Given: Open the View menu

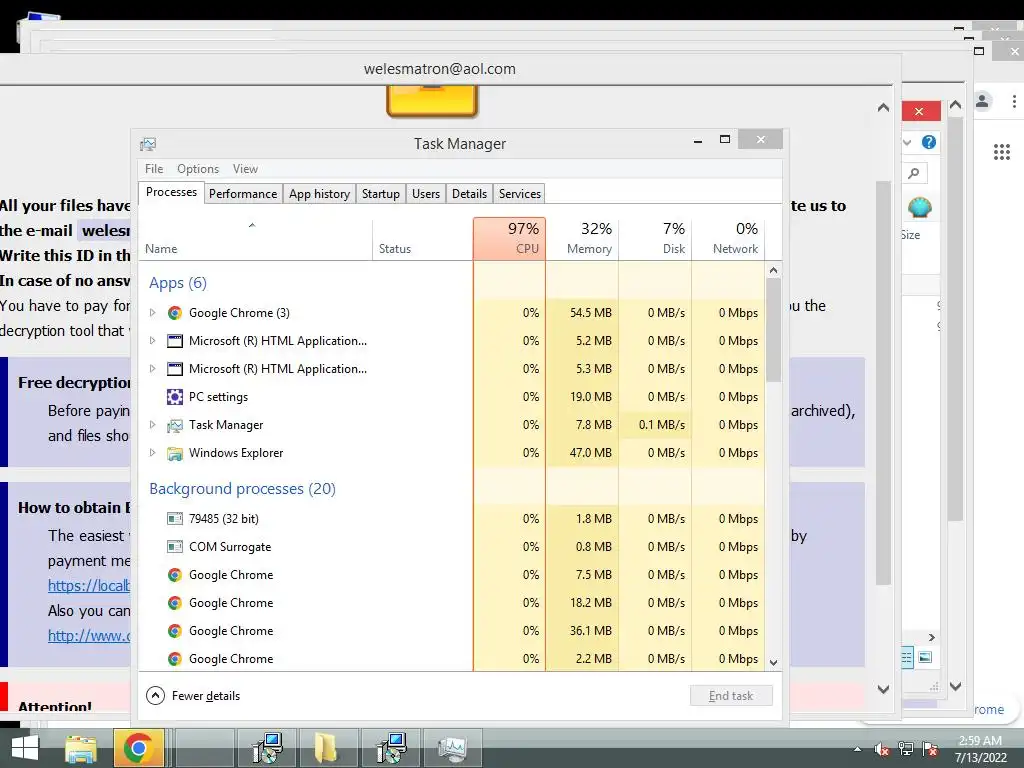Looking at the screenshot, I should 245,168.
